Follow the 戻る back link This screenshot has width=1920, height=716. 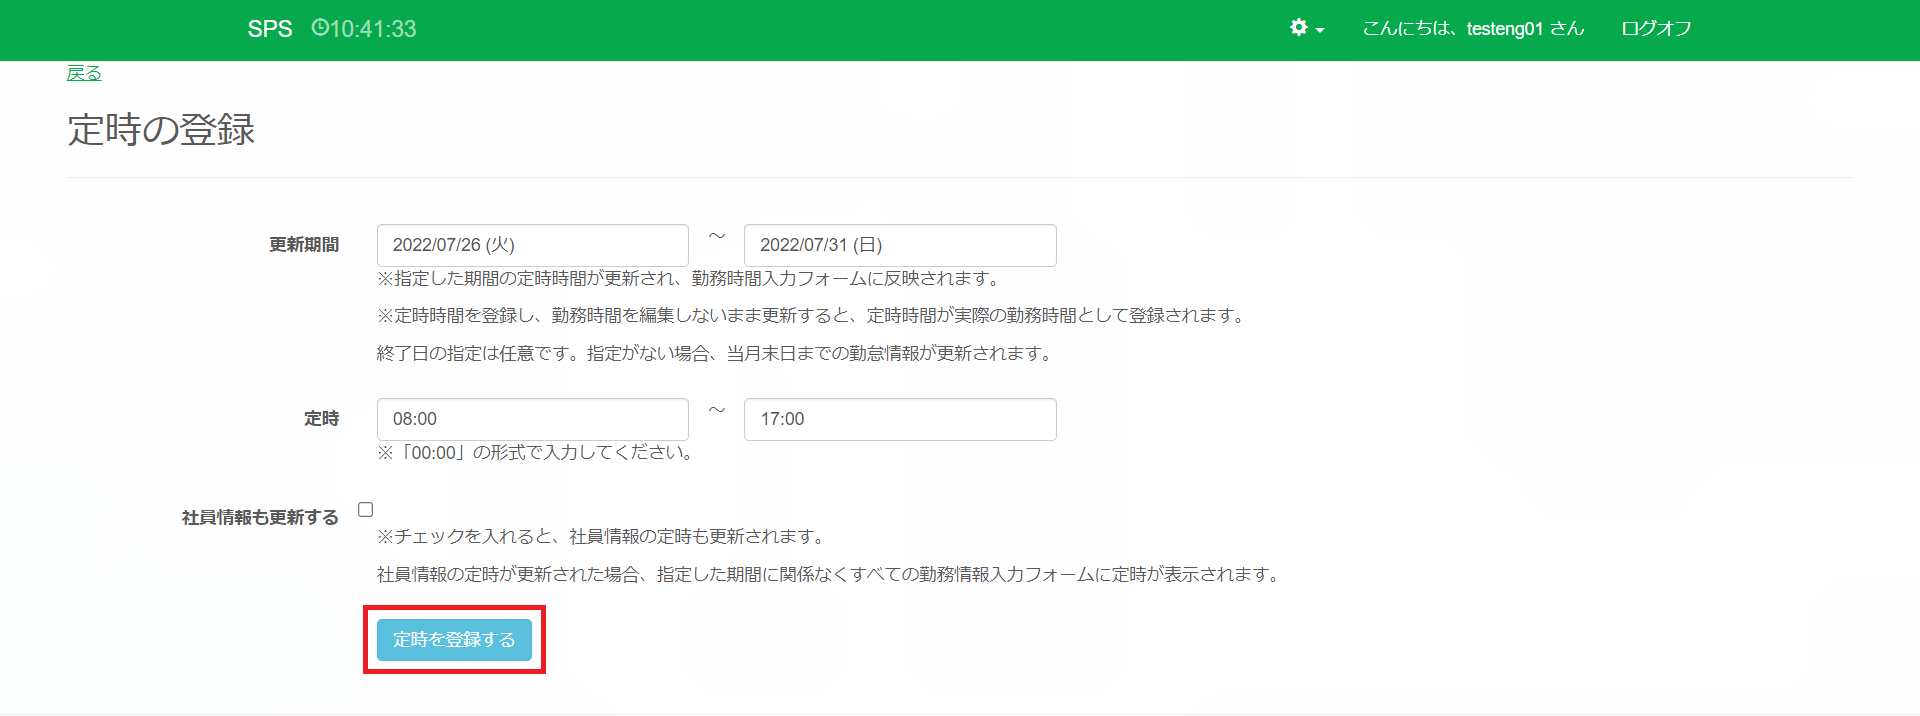point(84,73)
